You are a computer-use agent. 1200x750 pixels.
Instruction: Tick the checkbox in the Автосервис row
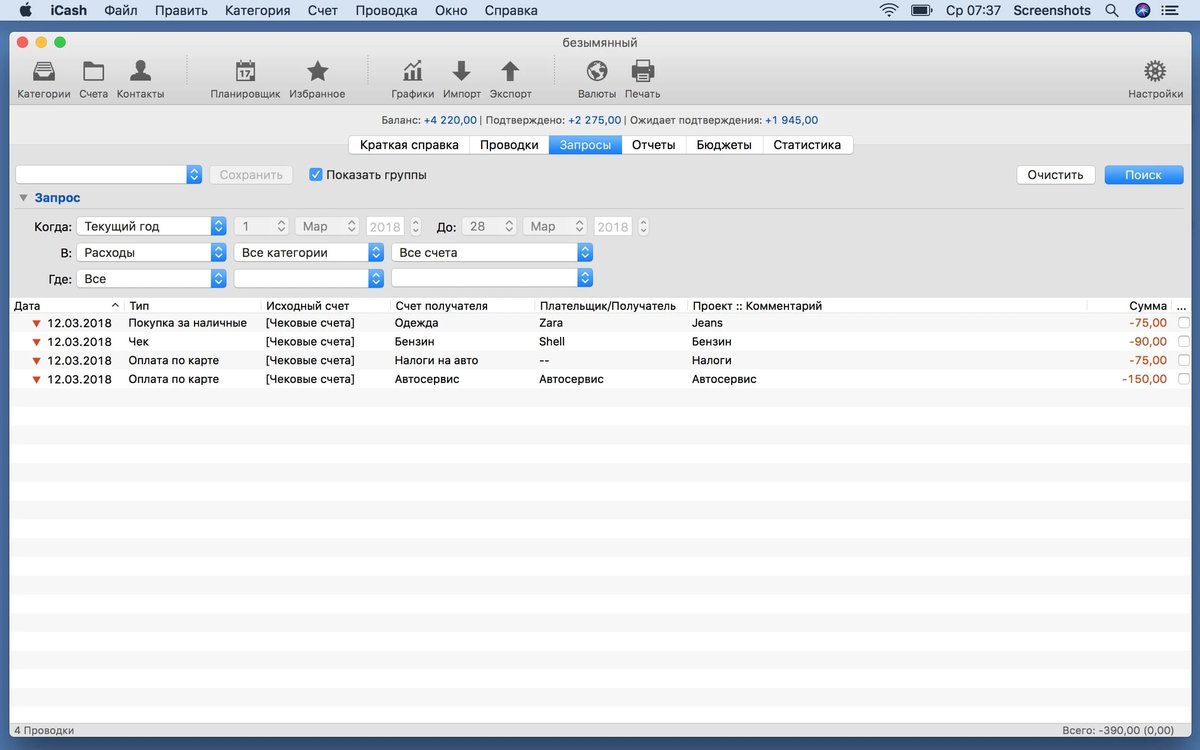[x=1184, y=379]
